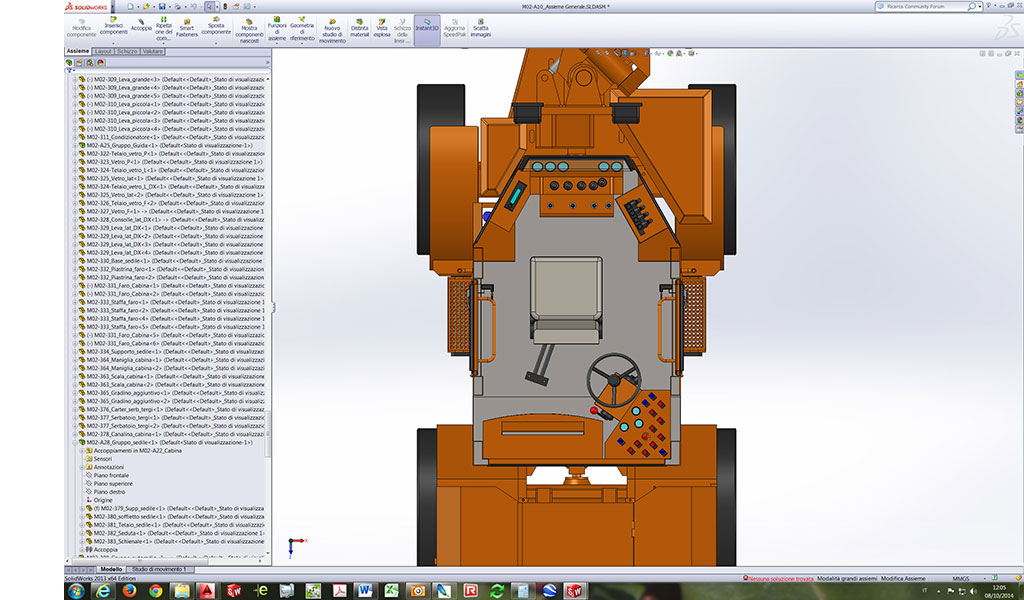1024x600 pixels.
Task: Collapse the M02-A28_Gruppo_sedile assembly node
Action: click(x=74, y=442)
